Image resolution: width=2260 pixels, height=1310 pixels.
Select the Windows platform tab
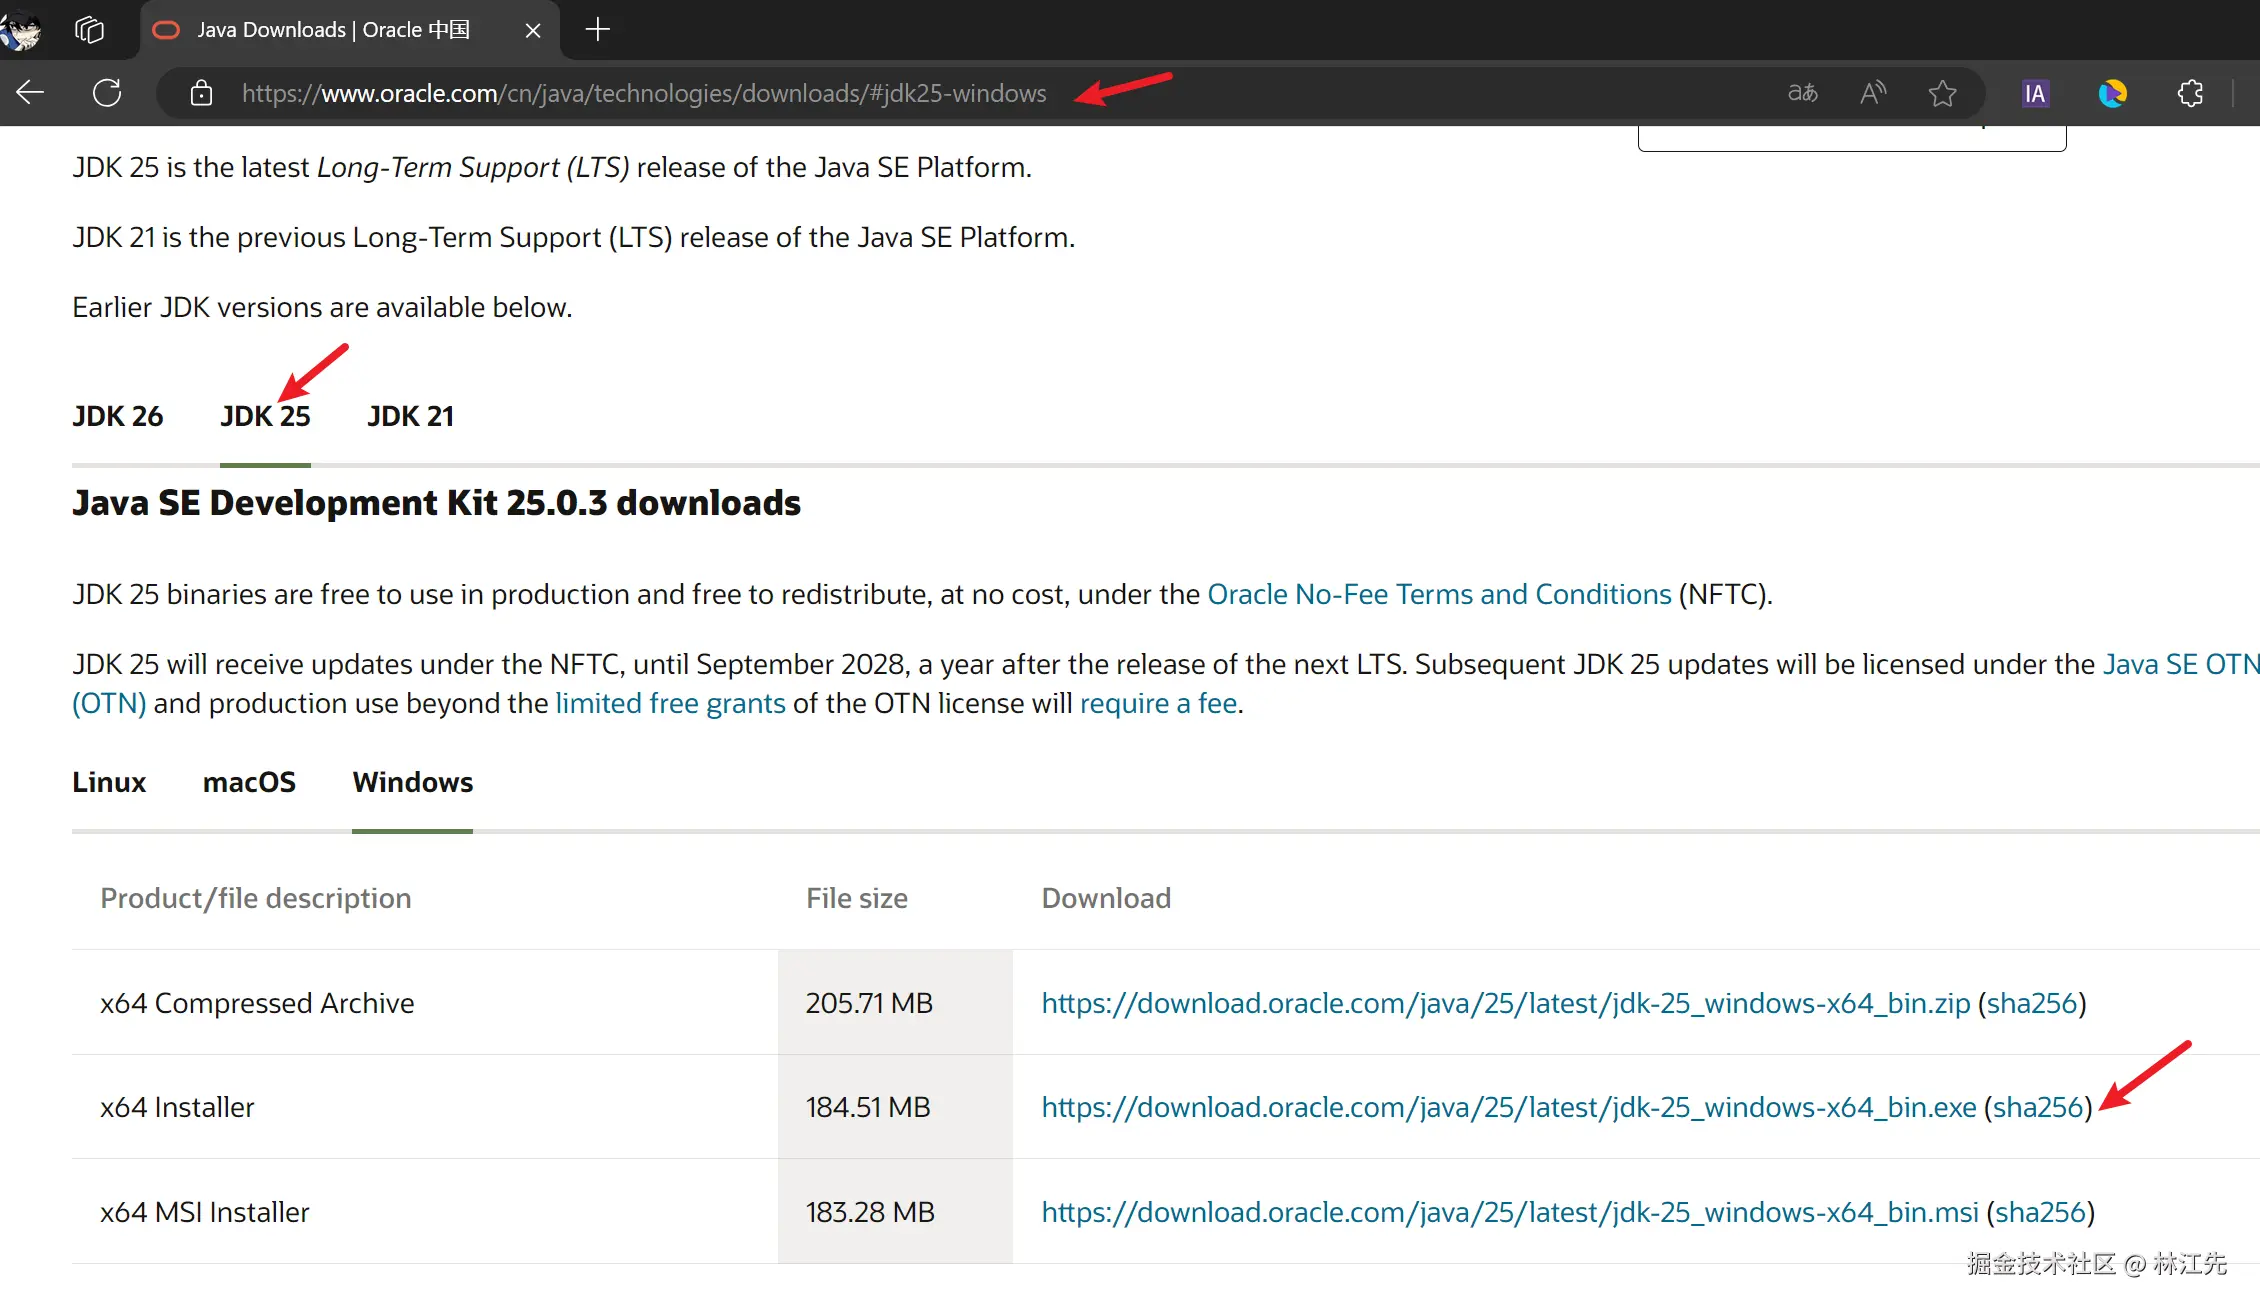tap(412, 782)
